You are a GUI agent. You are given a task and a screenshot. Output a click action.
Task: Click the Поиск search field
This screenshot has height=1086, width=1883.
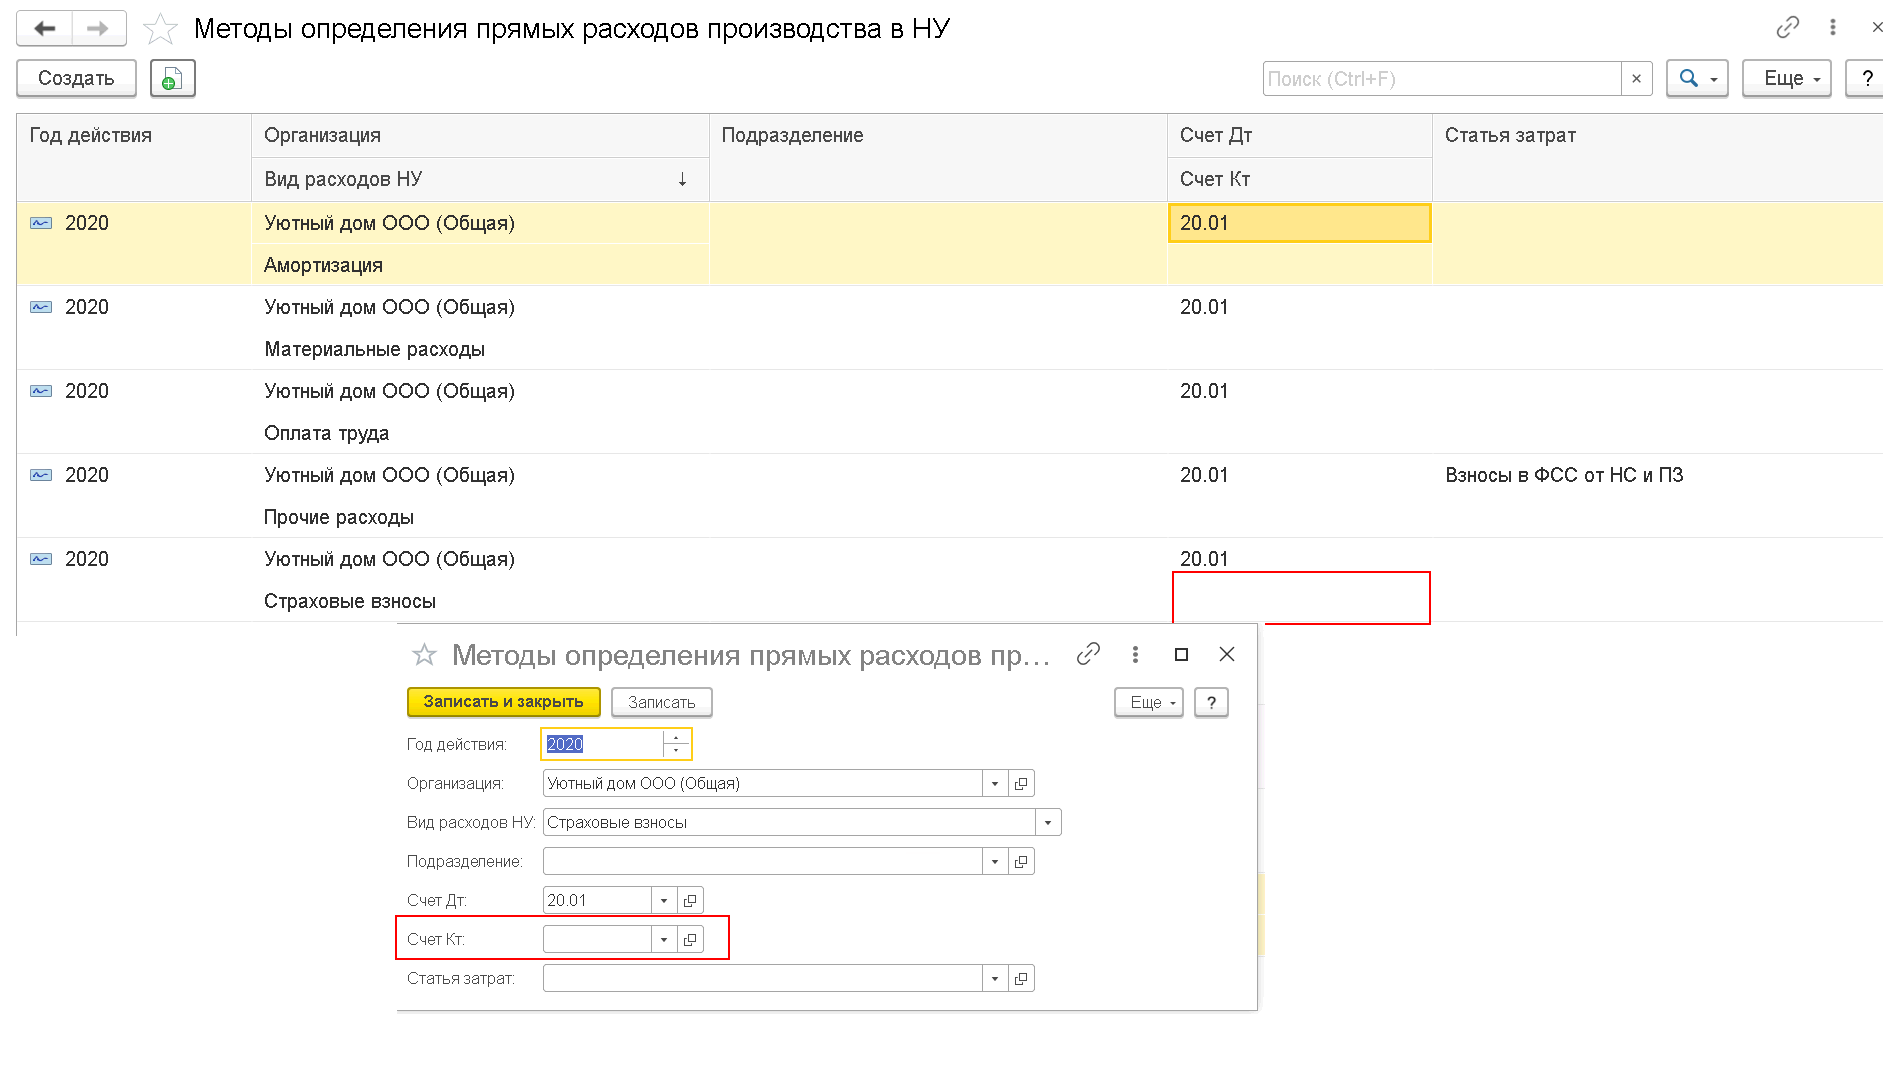1442,78
